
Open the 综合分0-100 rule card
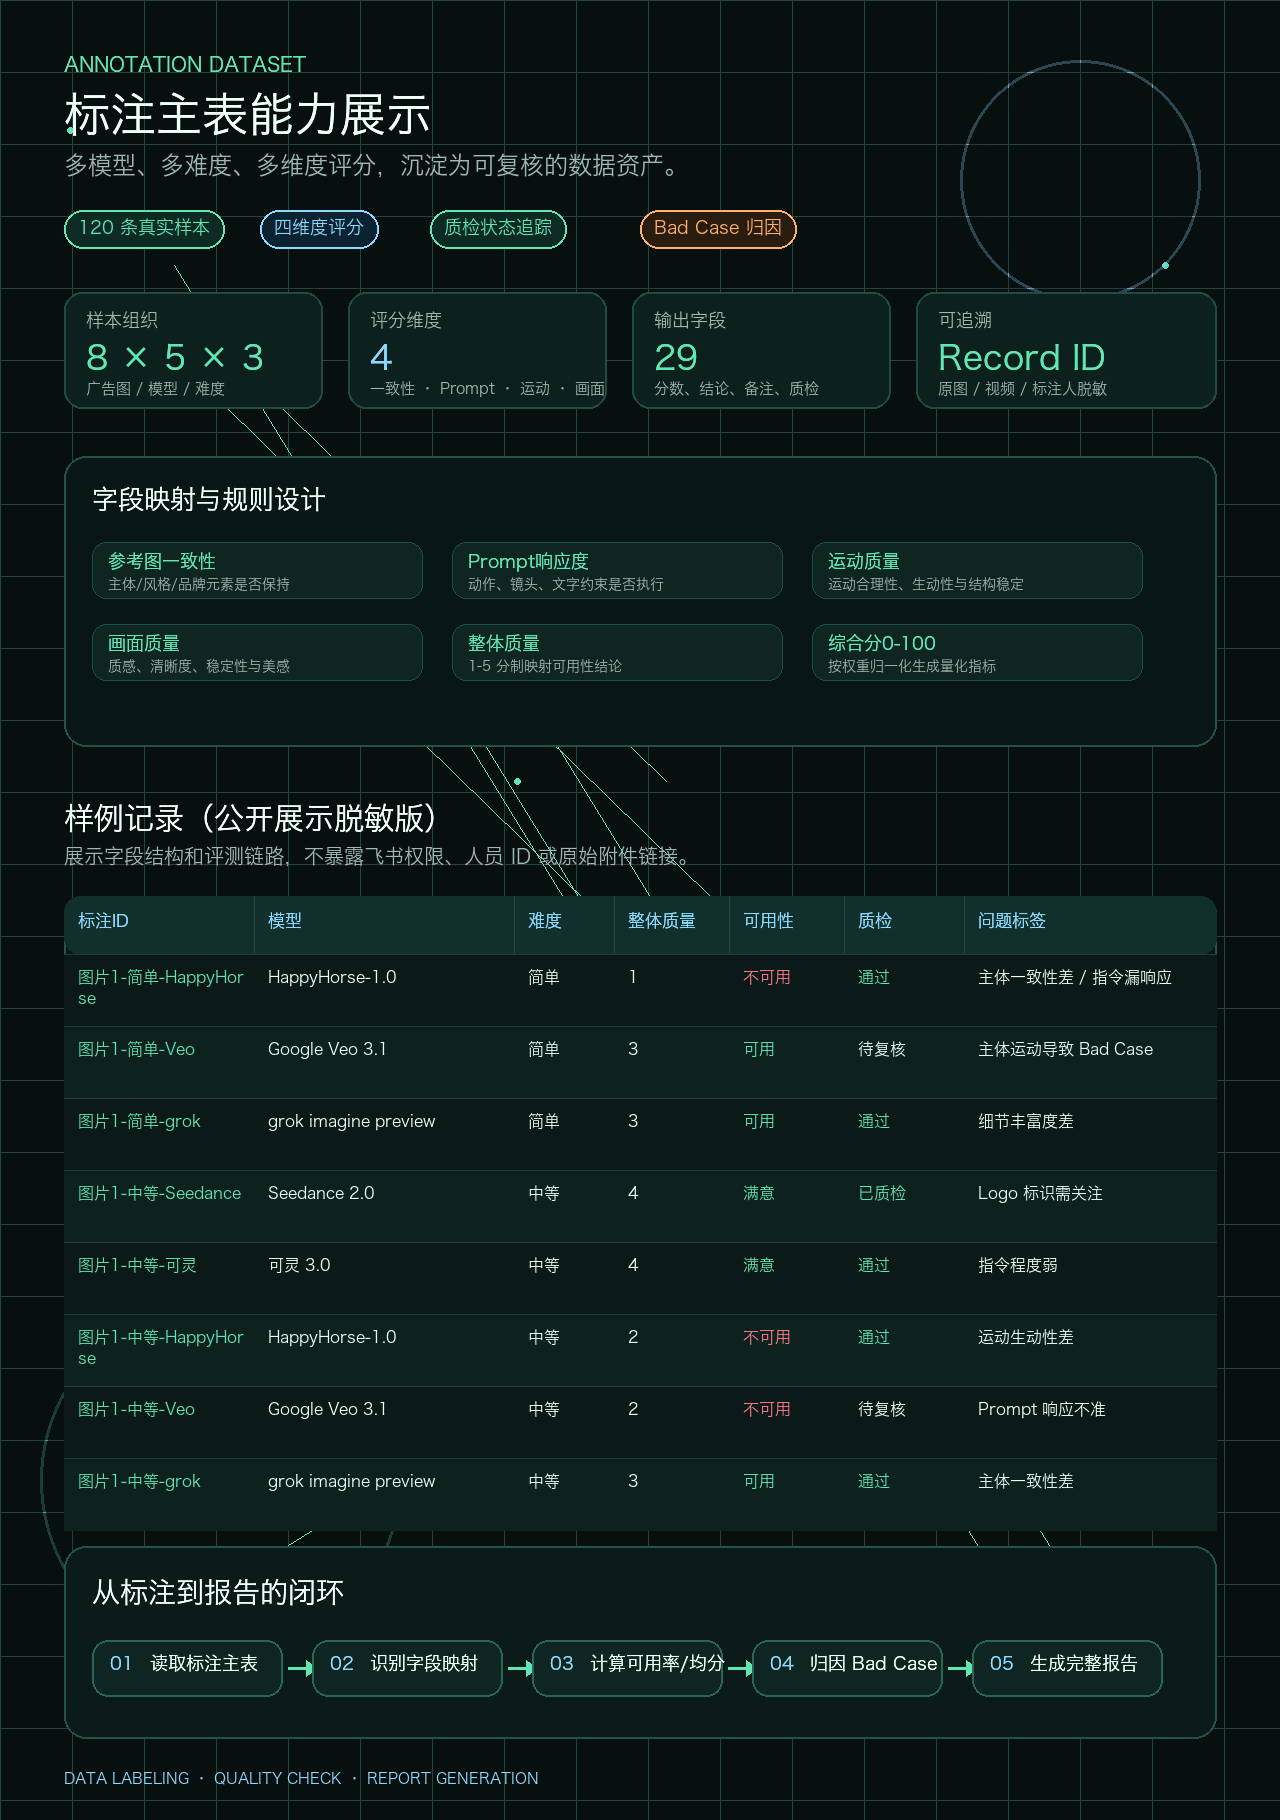point(977,653)
